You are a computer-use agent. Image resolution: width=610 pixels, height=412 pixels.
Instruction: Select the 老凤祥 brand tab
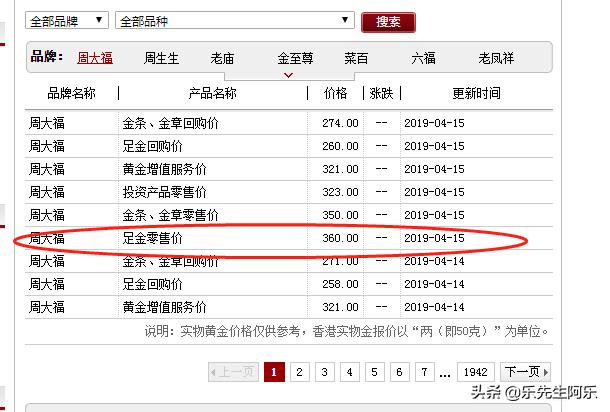(496, 58)
